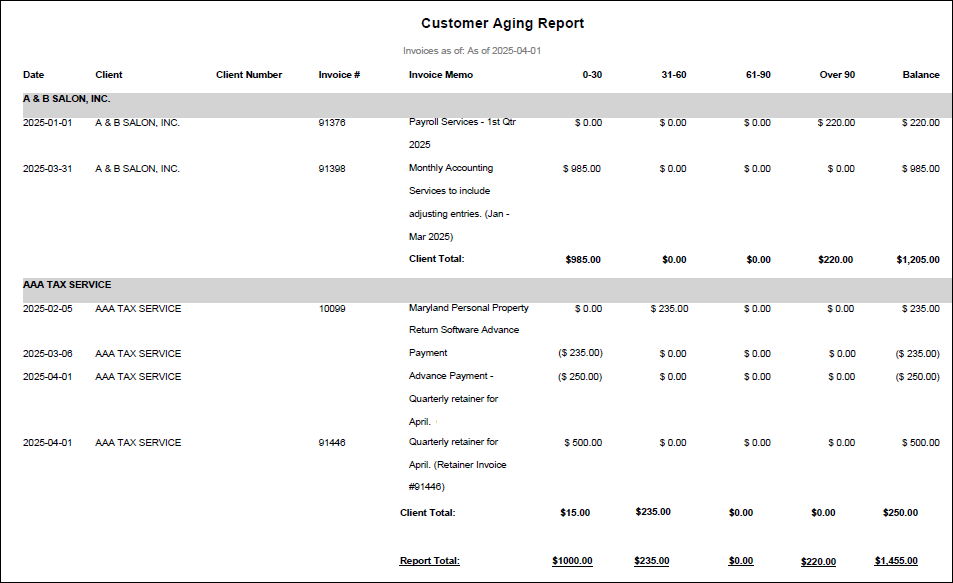
Task: Select the Invoice # column header
Action: 339,75
